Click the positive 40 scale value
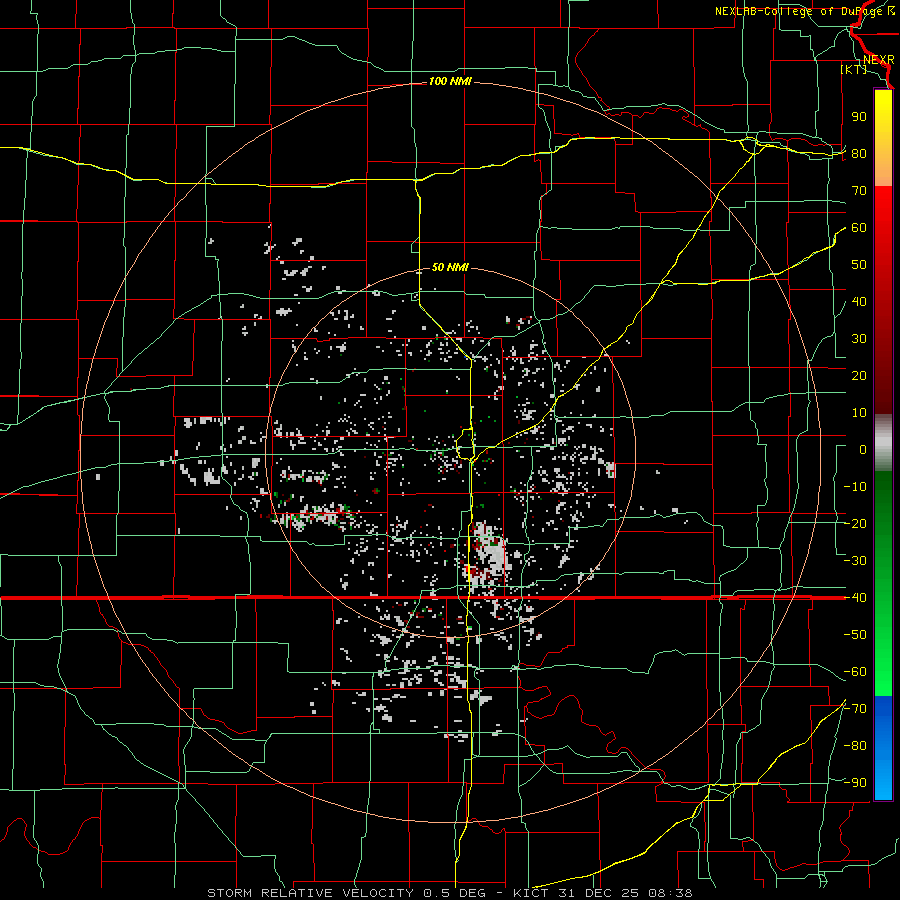This screenshot has height=900, width=900. [x=859, y=302]
